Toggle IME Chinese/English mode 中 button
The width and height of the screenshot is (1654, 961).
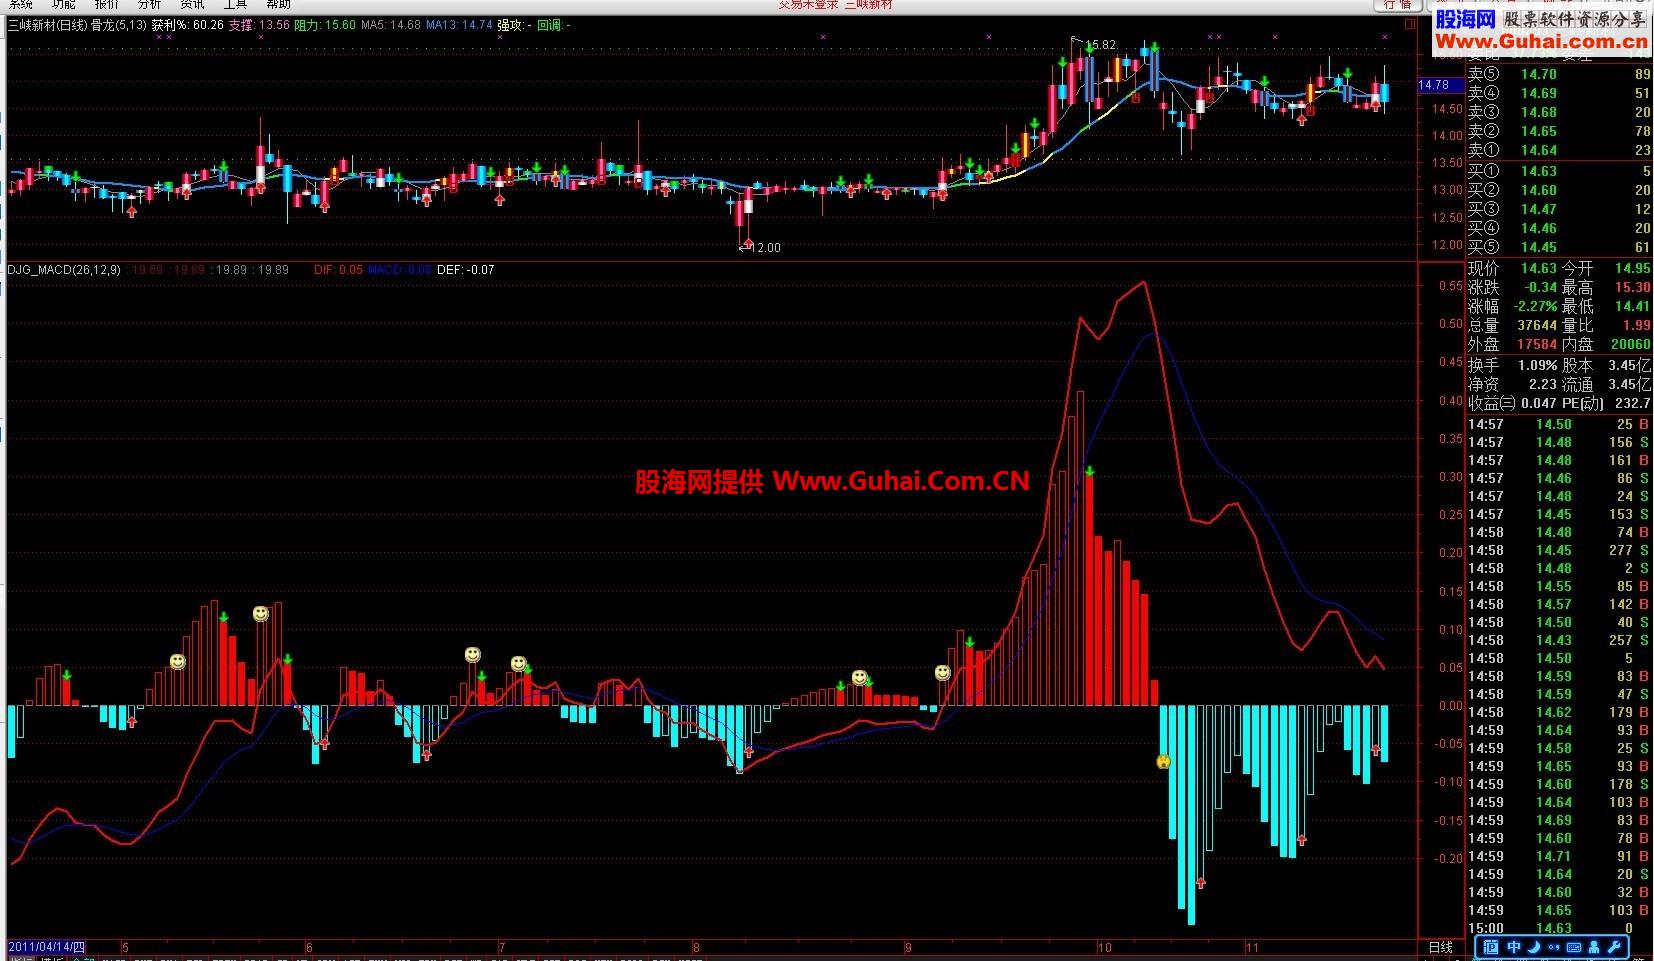(1514, 947)
